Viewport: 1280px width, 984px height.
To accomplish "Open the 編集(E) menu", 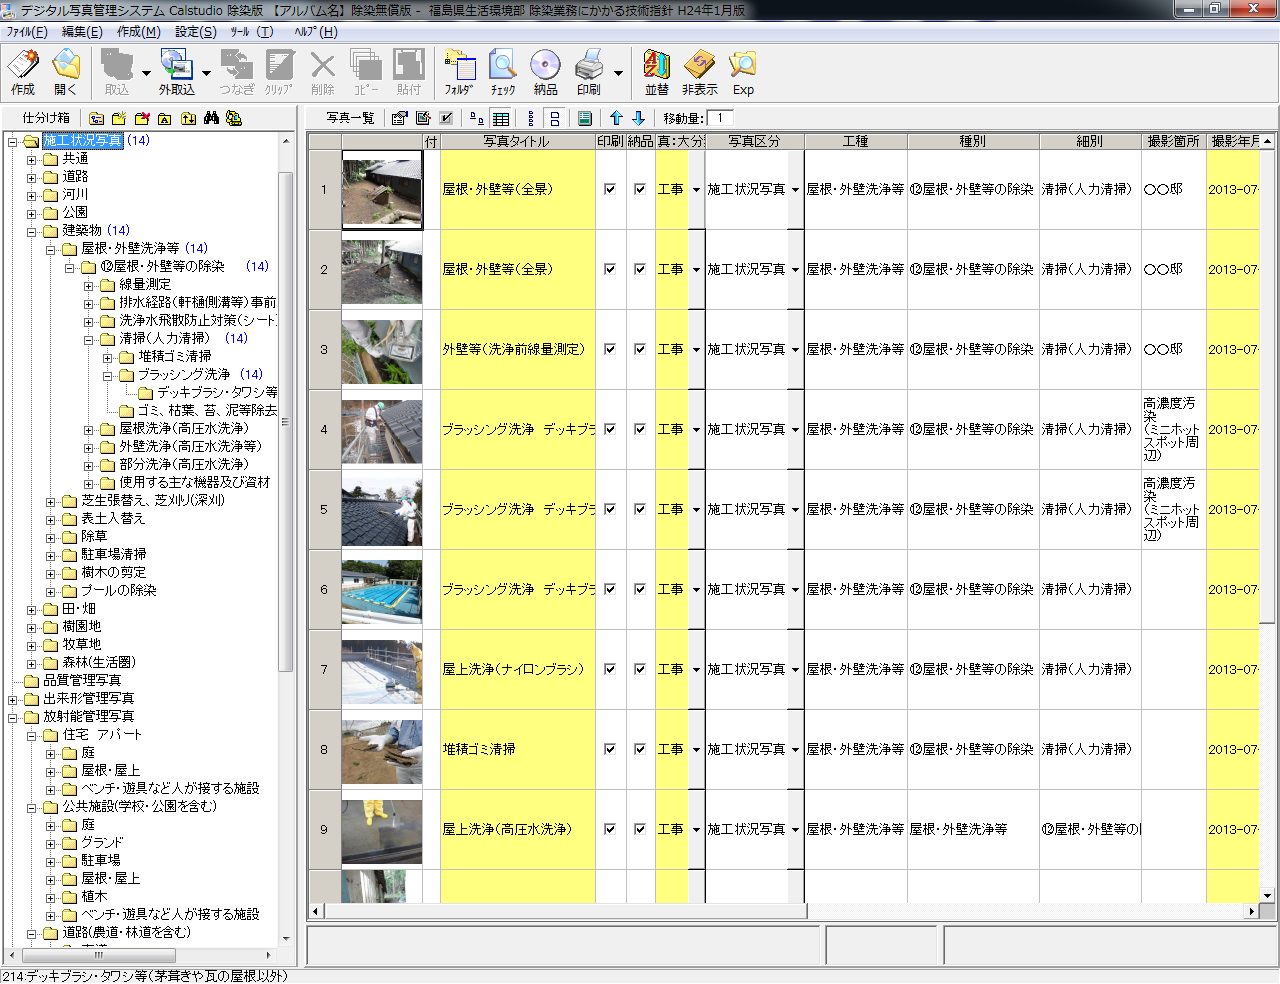I will pyautogui.click(x=82, y=32).
